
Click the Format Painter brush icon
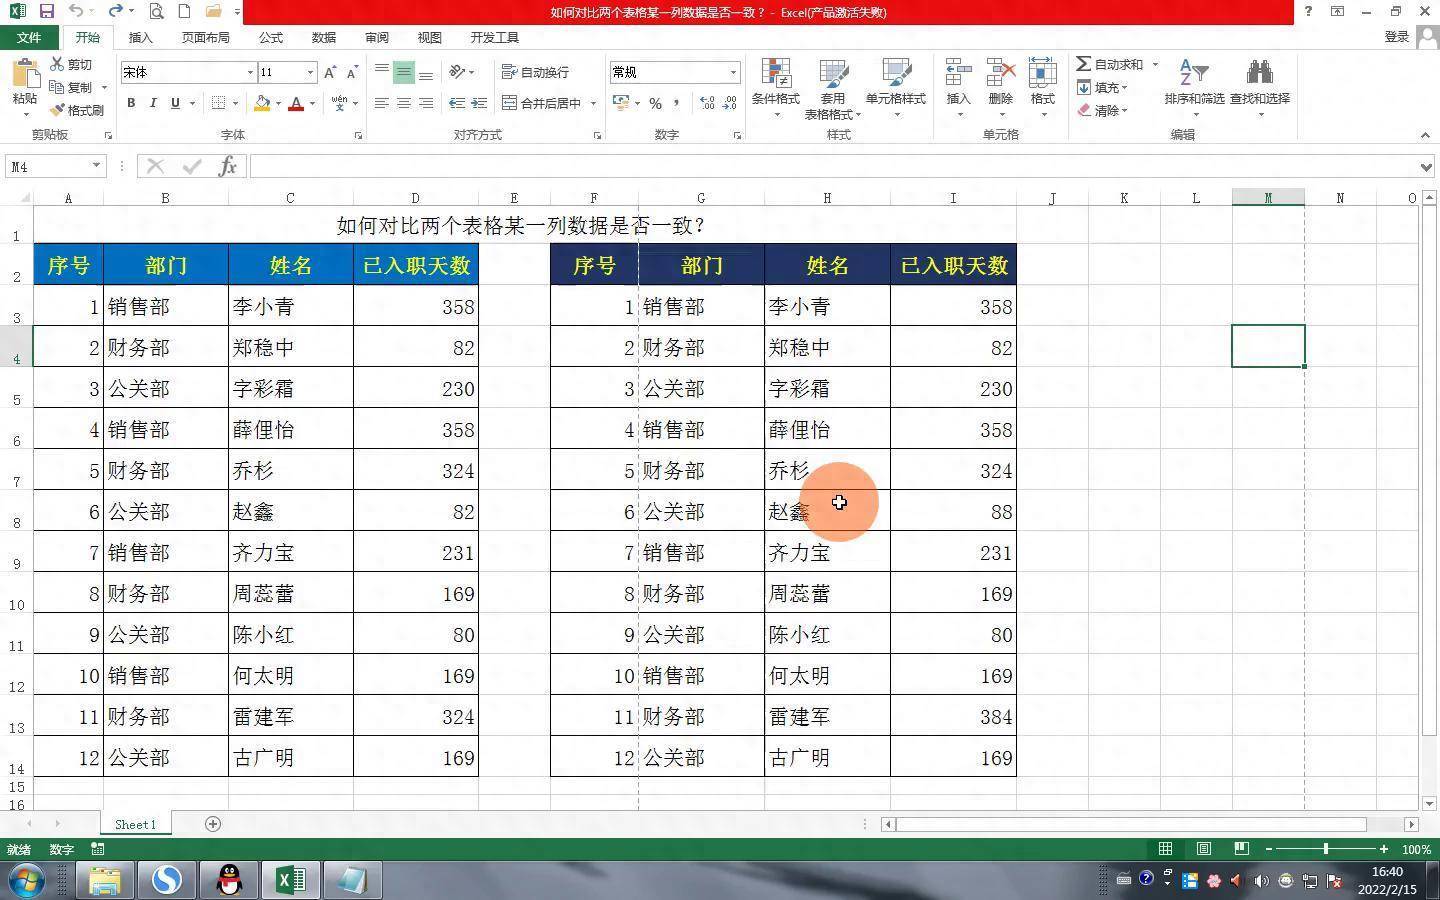coord(58,110)
